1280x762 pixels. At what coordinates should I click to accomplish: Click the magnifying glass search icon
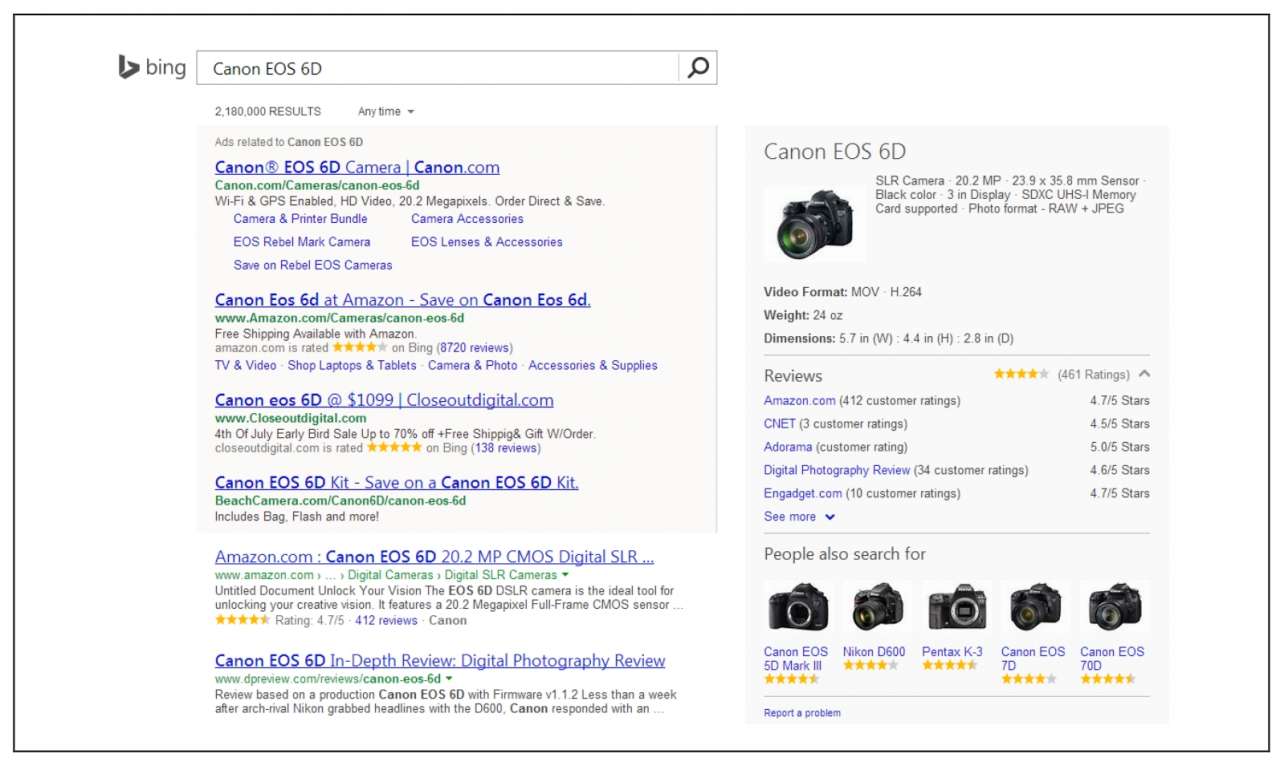[698, 68]
